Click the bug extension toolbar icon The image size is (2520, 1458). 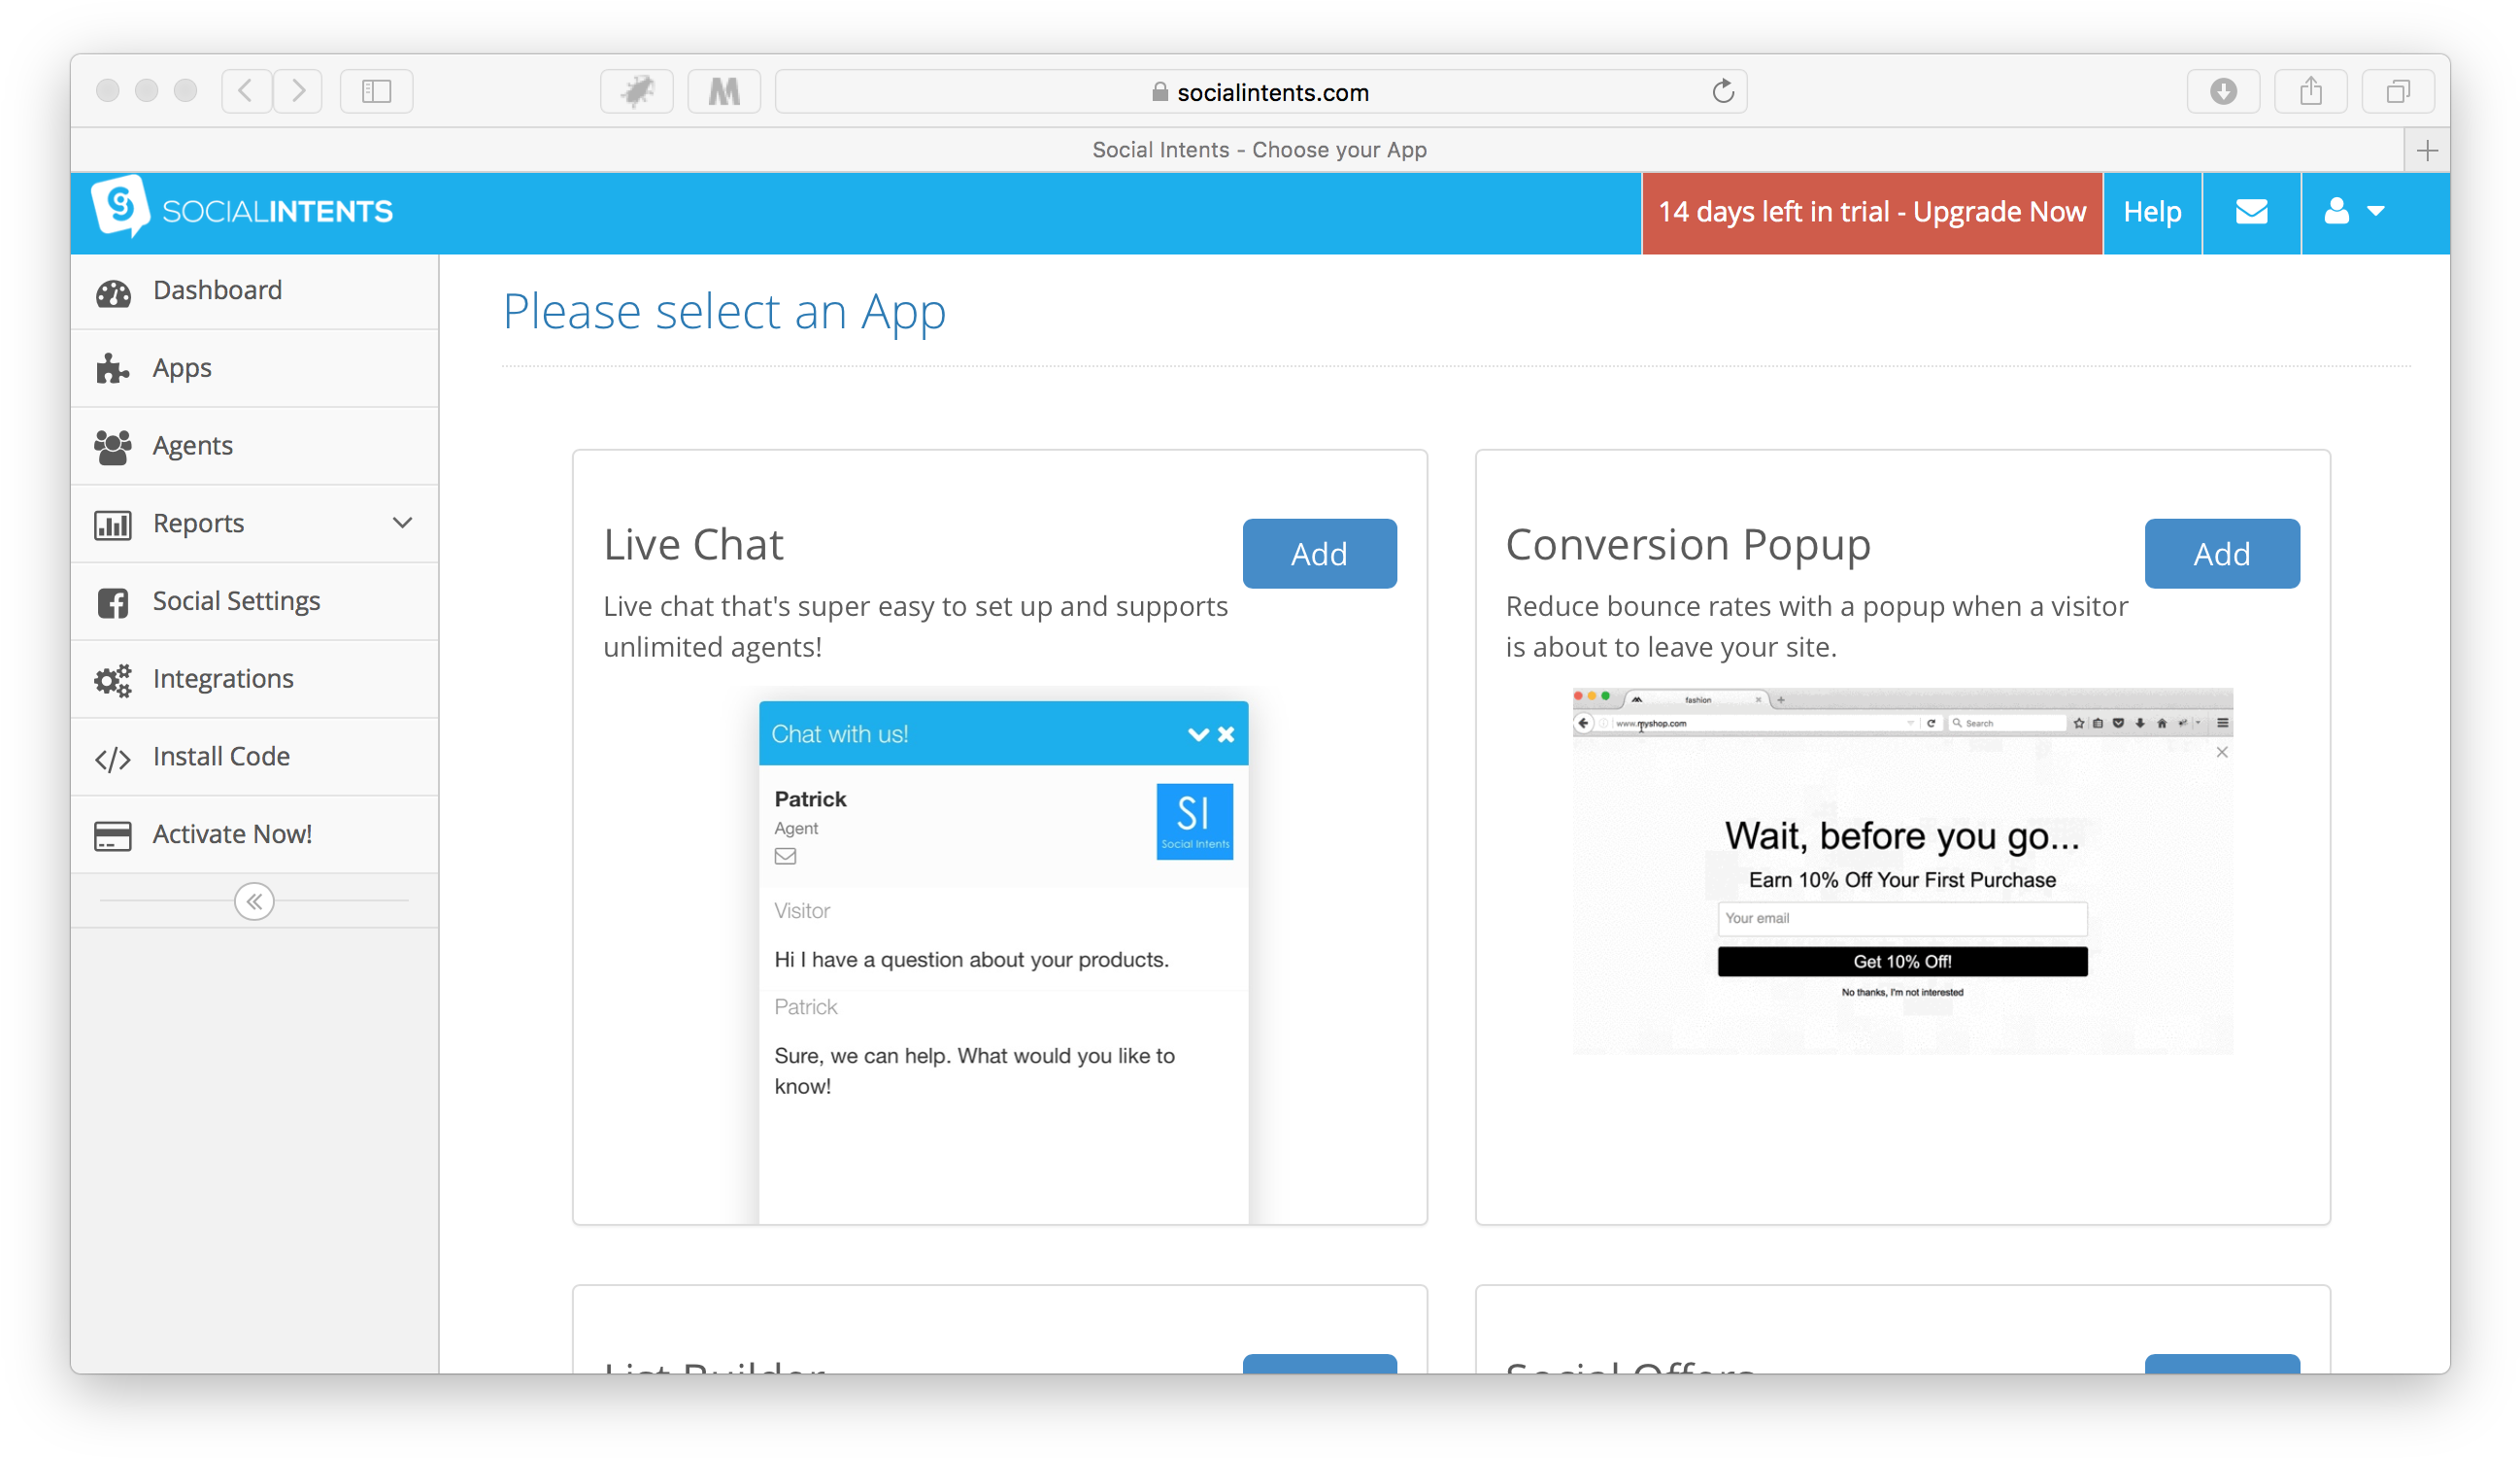point(637,91)
